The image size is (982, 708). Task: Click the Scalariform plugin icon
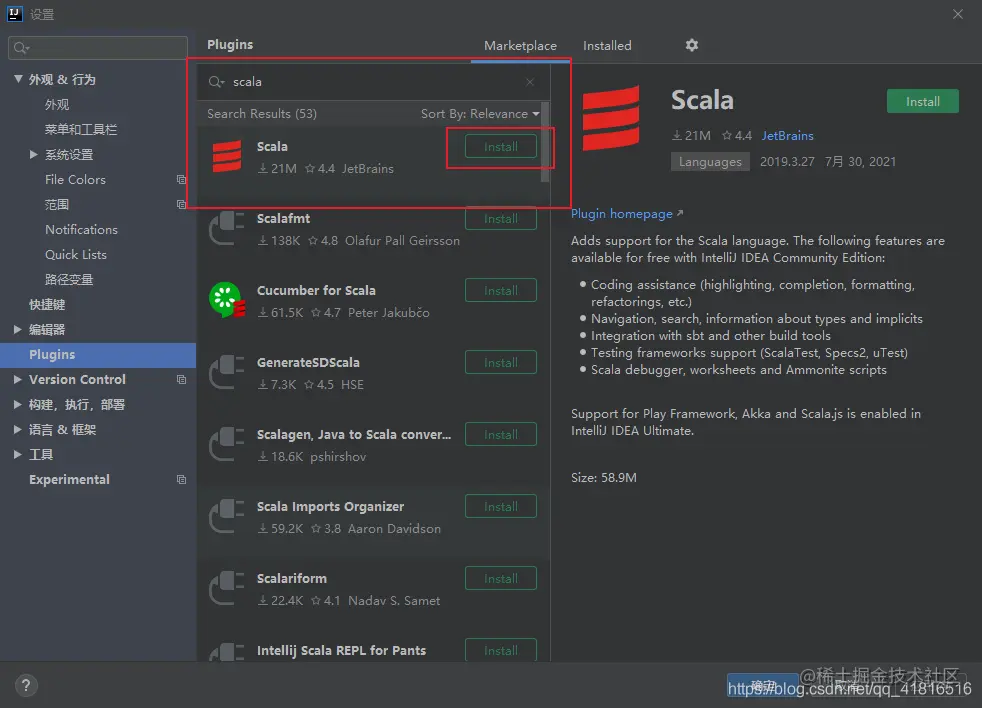227,589
